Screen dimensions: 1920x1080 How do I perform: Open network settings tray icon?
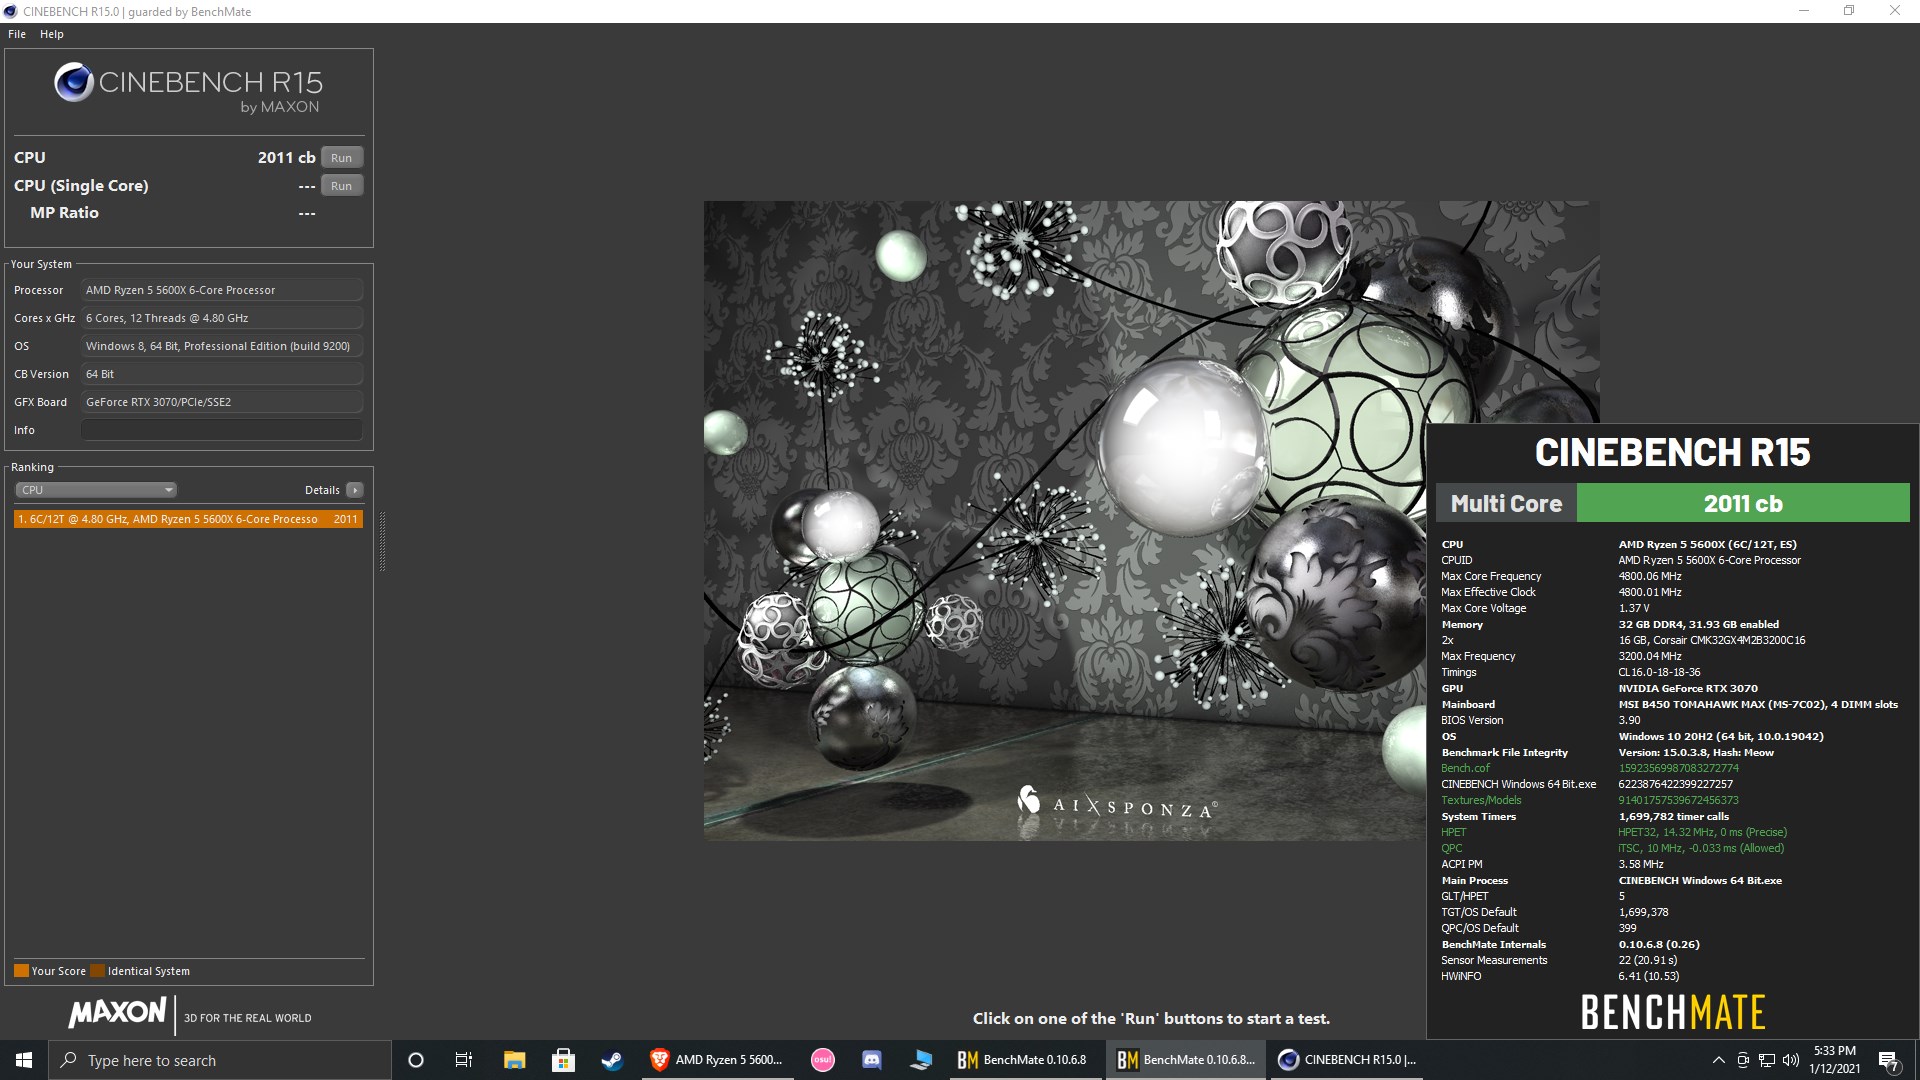point(1767,1060)
